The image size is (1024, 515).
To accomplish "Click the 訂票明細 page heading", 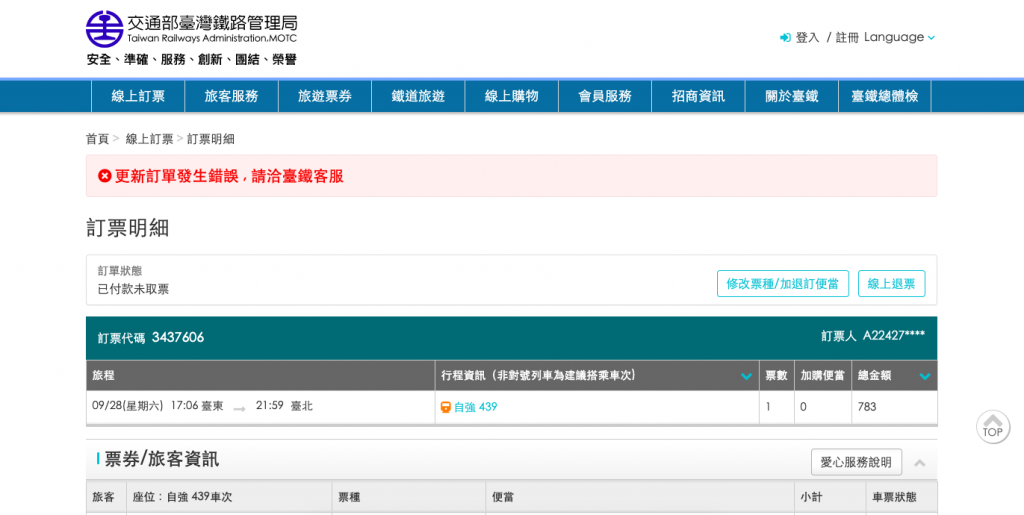I will (127, 228).
